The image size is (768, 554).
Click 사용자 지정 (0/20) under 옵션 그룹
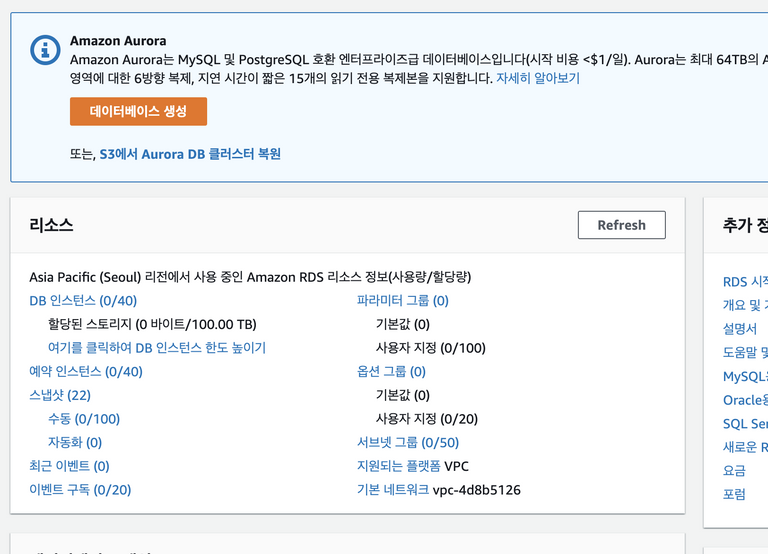pos(427,419)
